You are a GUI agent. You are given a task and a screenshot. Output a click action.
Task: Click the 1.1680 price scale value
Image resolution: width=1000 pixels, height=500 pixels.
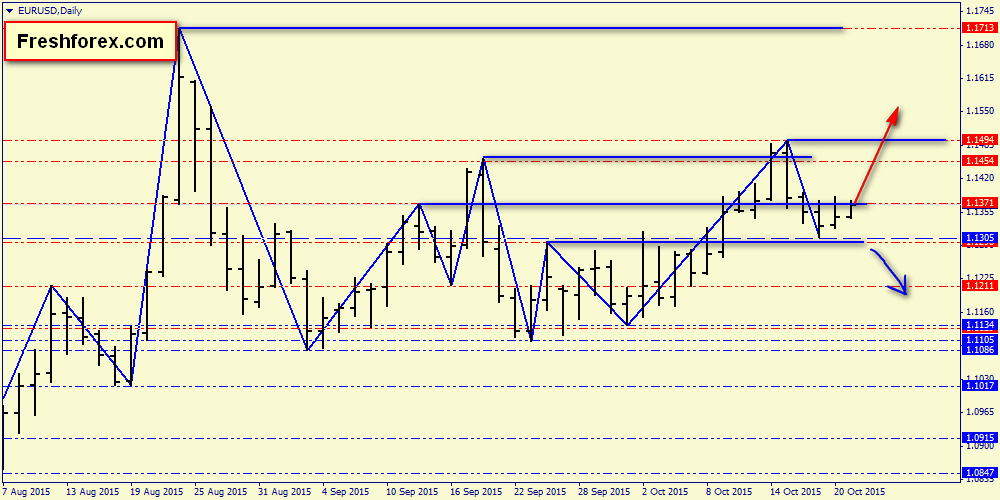981,45
